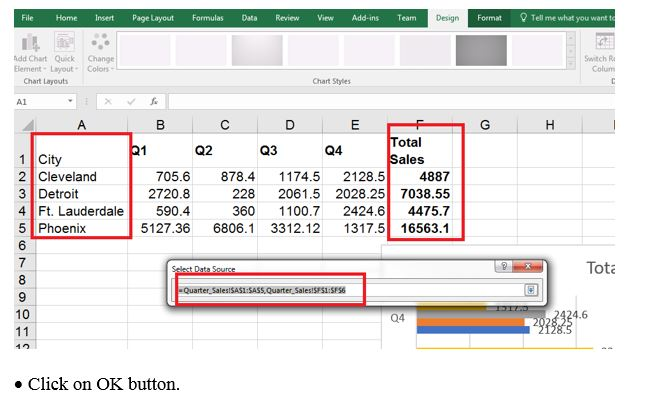Open the Add Chart Element menu

[x=30, y=53]
